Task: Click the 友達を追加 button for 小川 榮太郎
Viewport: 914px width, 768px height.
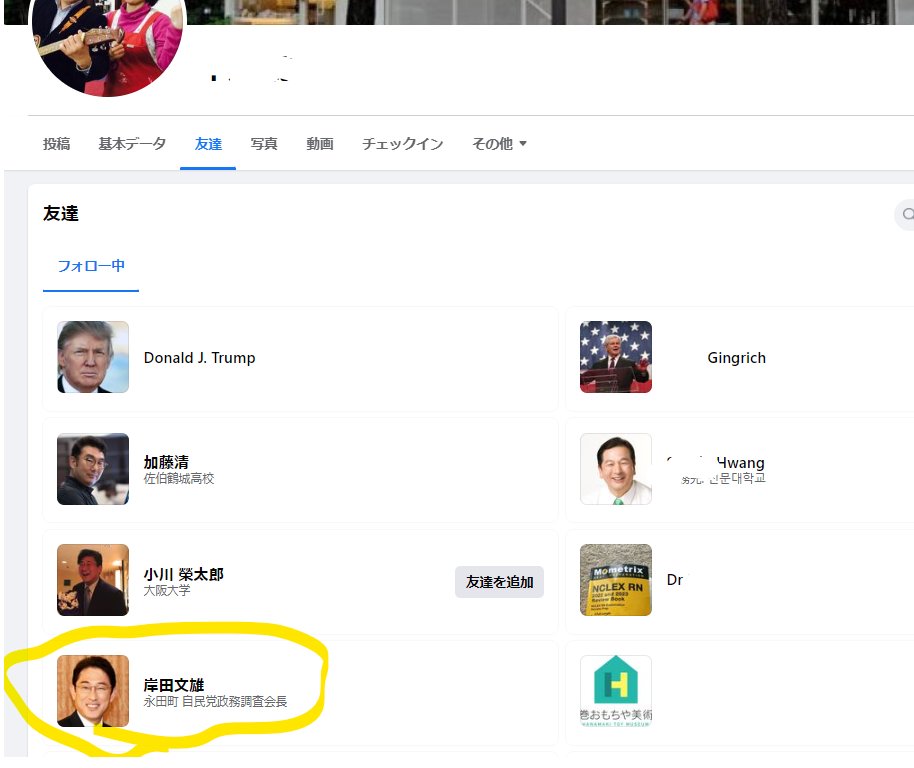Action: 500,582
